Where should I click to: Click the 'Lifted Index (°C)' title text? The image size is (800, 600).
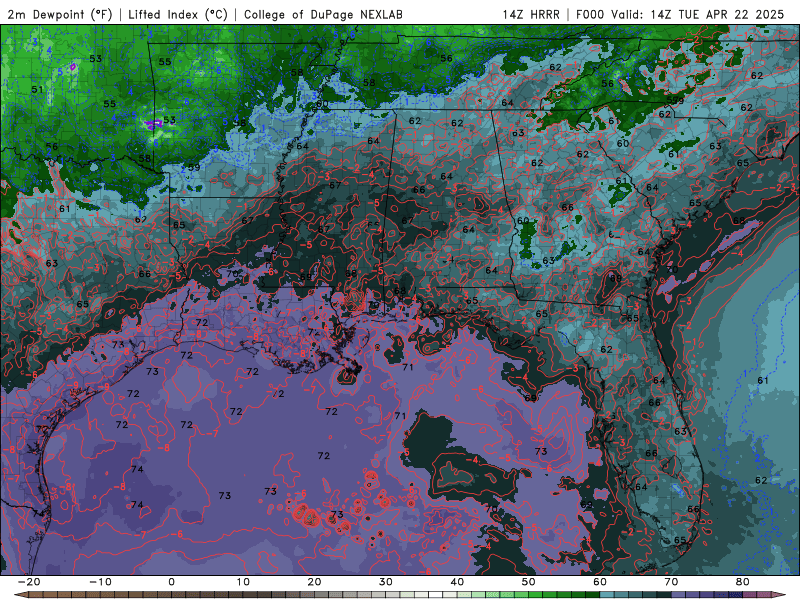(x=178, y=15)
